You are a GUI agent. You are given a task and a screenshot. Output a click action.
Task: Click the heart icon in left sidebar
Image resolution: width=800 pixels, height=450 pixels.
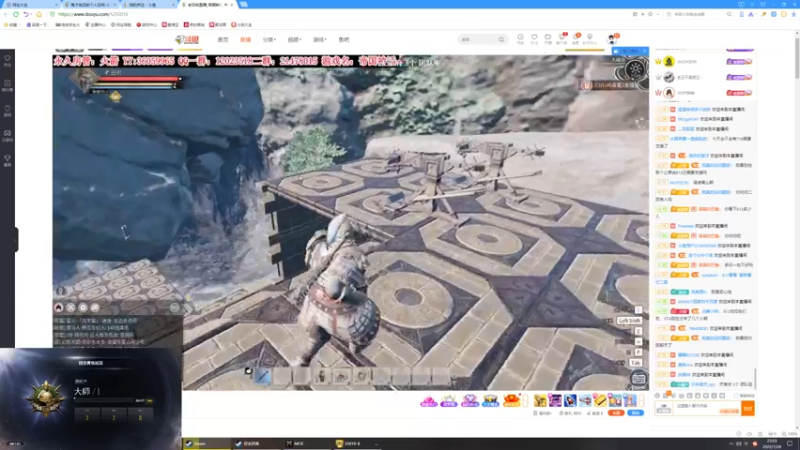point(7,60)
